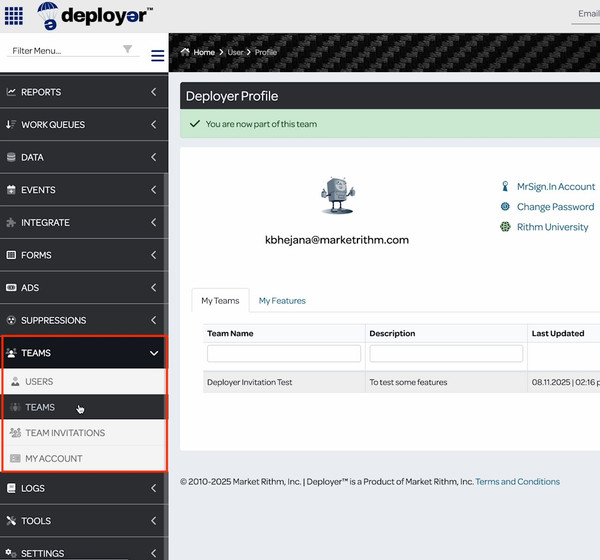600x560 pixels.
Task: Expand the Tools menu chevron
Action: coord(153,521)
